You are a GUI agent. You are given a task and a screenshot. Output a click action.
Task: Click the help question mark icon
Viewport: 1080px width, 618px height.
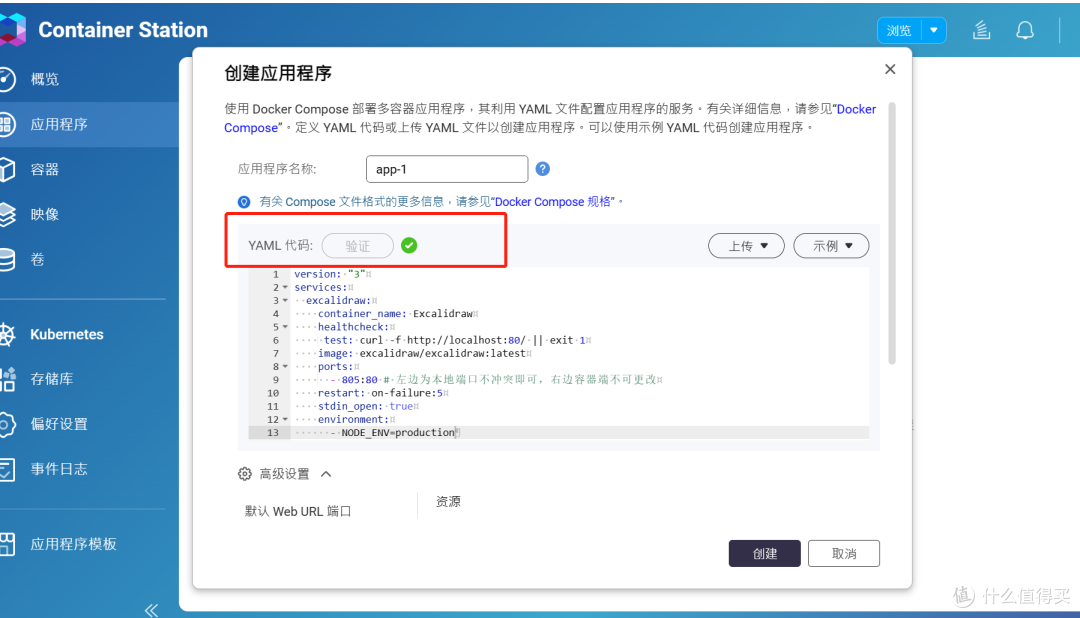coord(543,169)
